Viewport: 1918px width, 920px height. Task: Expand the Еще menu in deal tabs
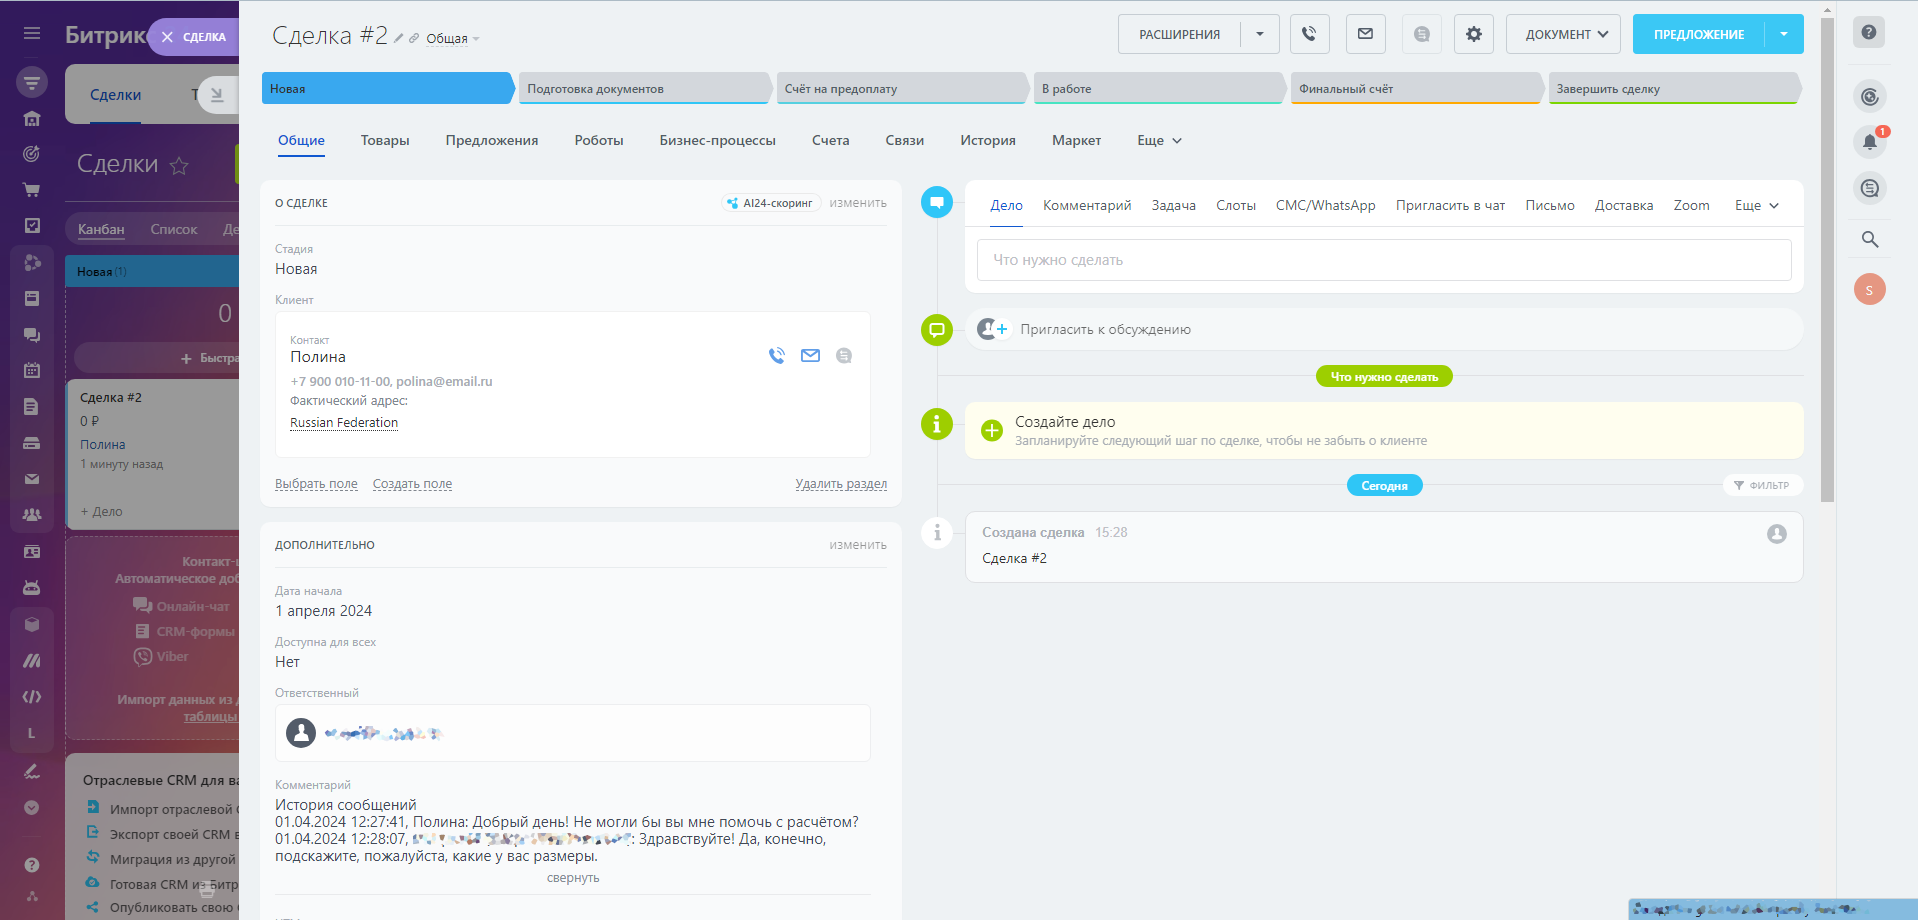[x=1159, y=141]
